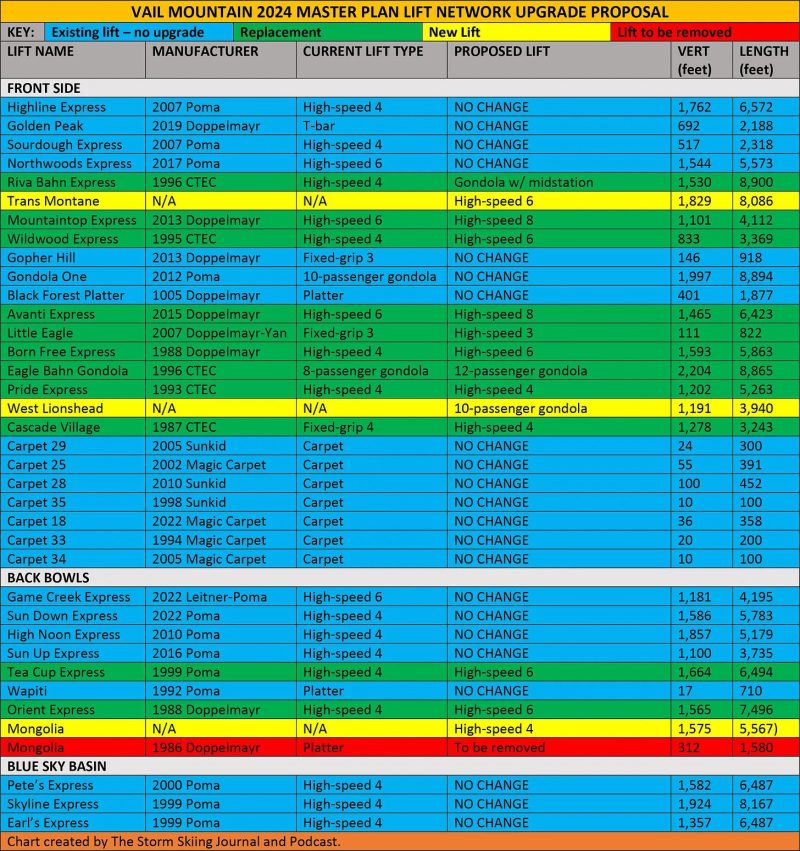Viewport: 800px width, 851px height.
Task: Select 'Game Creek Express' lift name
Action: pos(69,597)
